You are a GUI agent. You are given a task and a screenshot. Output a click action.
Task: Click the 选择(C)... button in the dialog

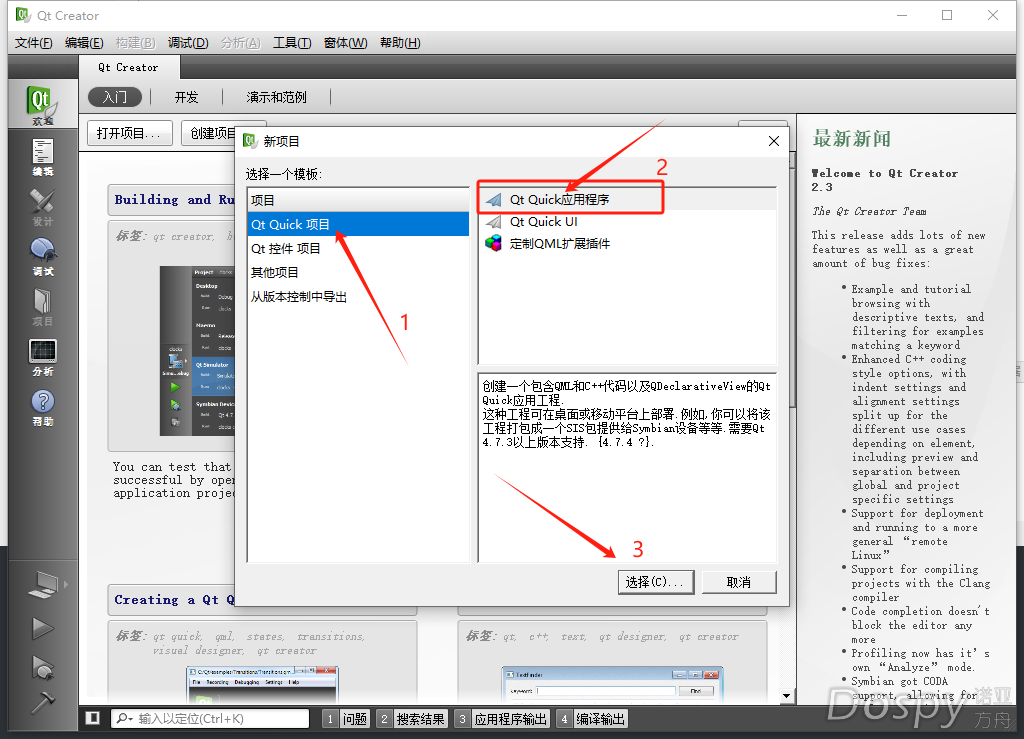tap(656, 582)
